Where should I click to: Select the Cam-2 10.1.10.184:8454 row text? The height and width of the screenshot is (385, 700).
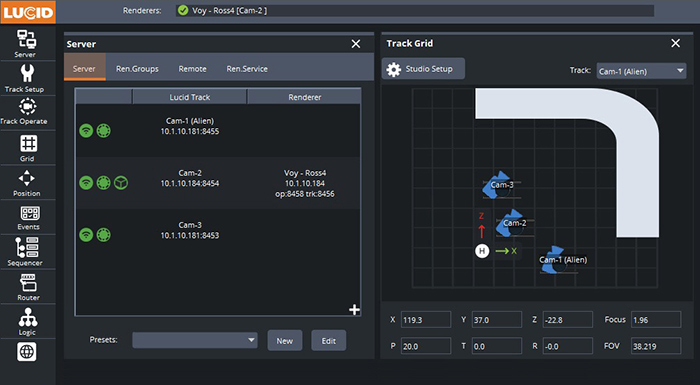click(x=190, y=178)
